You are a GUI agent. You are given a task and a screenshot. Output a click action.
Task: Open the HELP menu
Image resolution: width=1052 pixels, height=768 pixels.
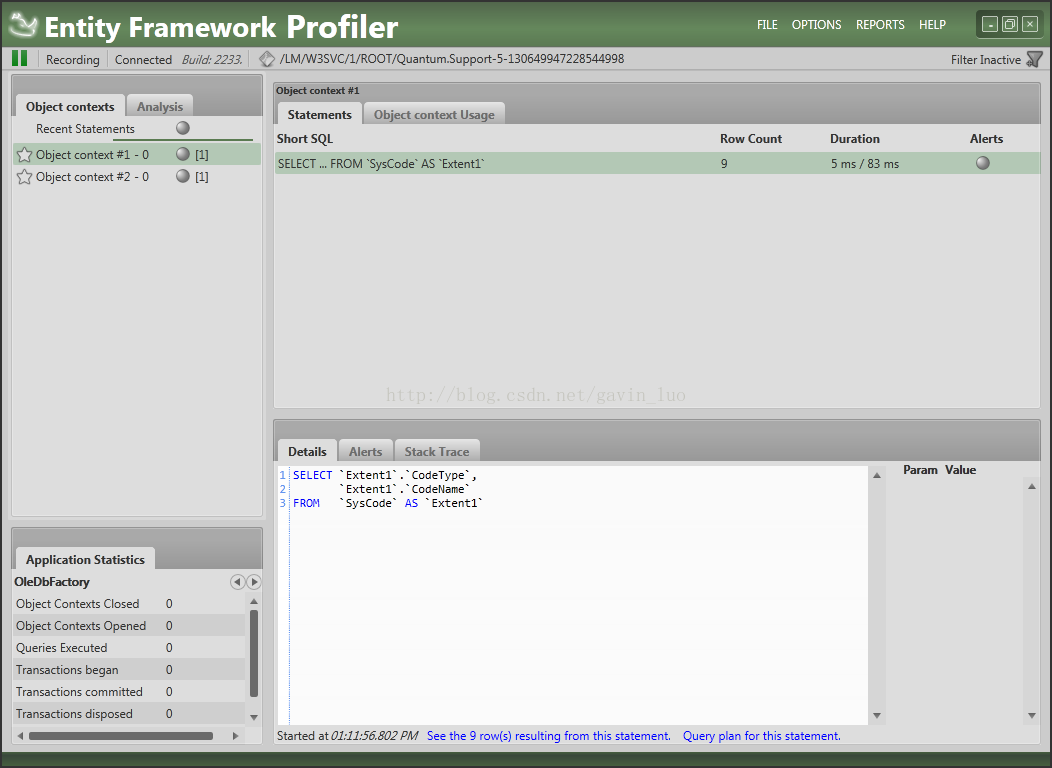[932, 25]
